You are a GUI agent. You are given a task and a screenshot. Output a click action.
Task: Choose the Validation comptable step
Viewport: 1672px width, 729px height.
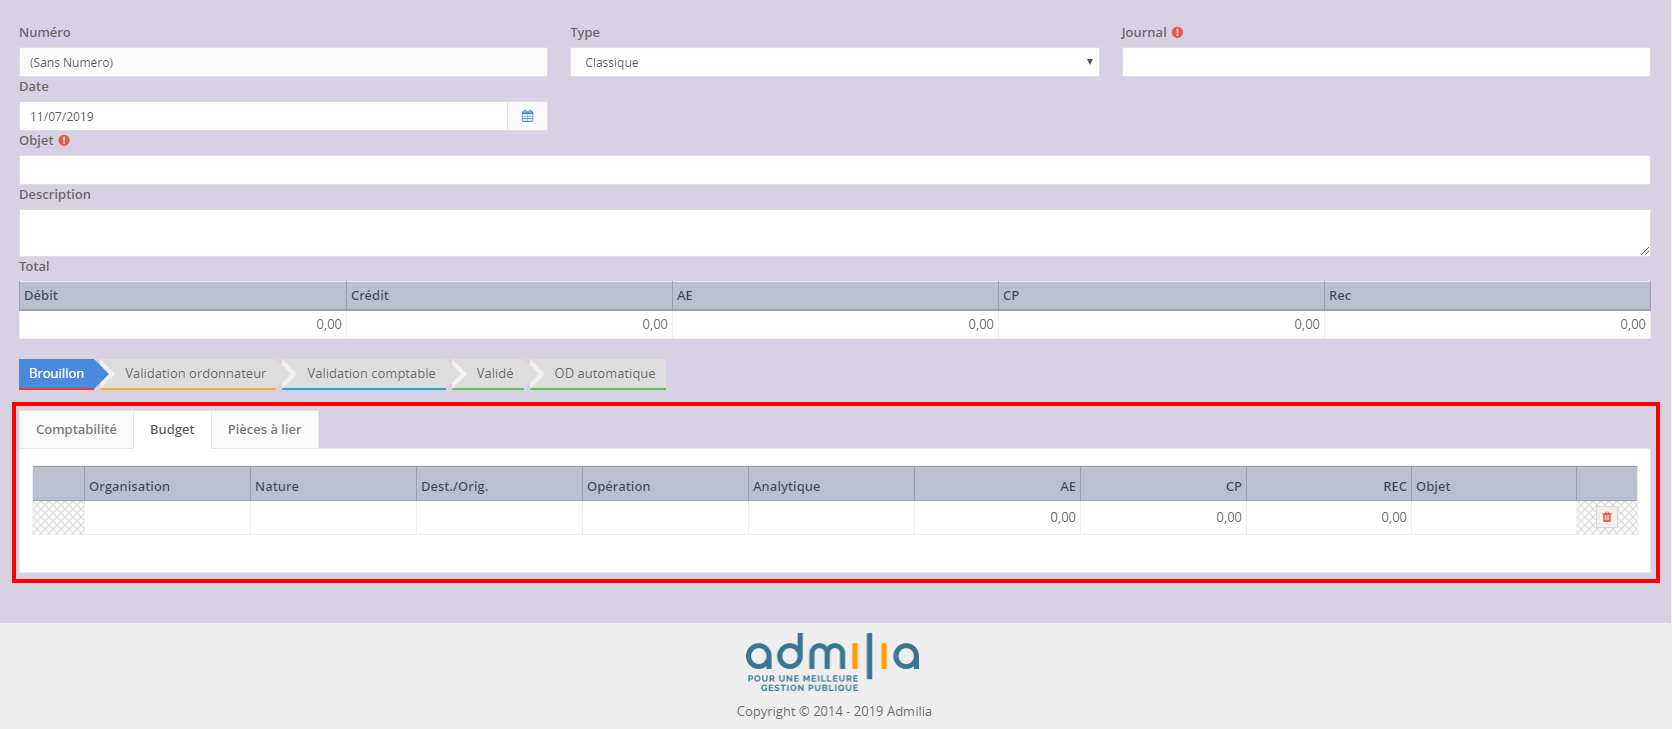coord(371,373)
